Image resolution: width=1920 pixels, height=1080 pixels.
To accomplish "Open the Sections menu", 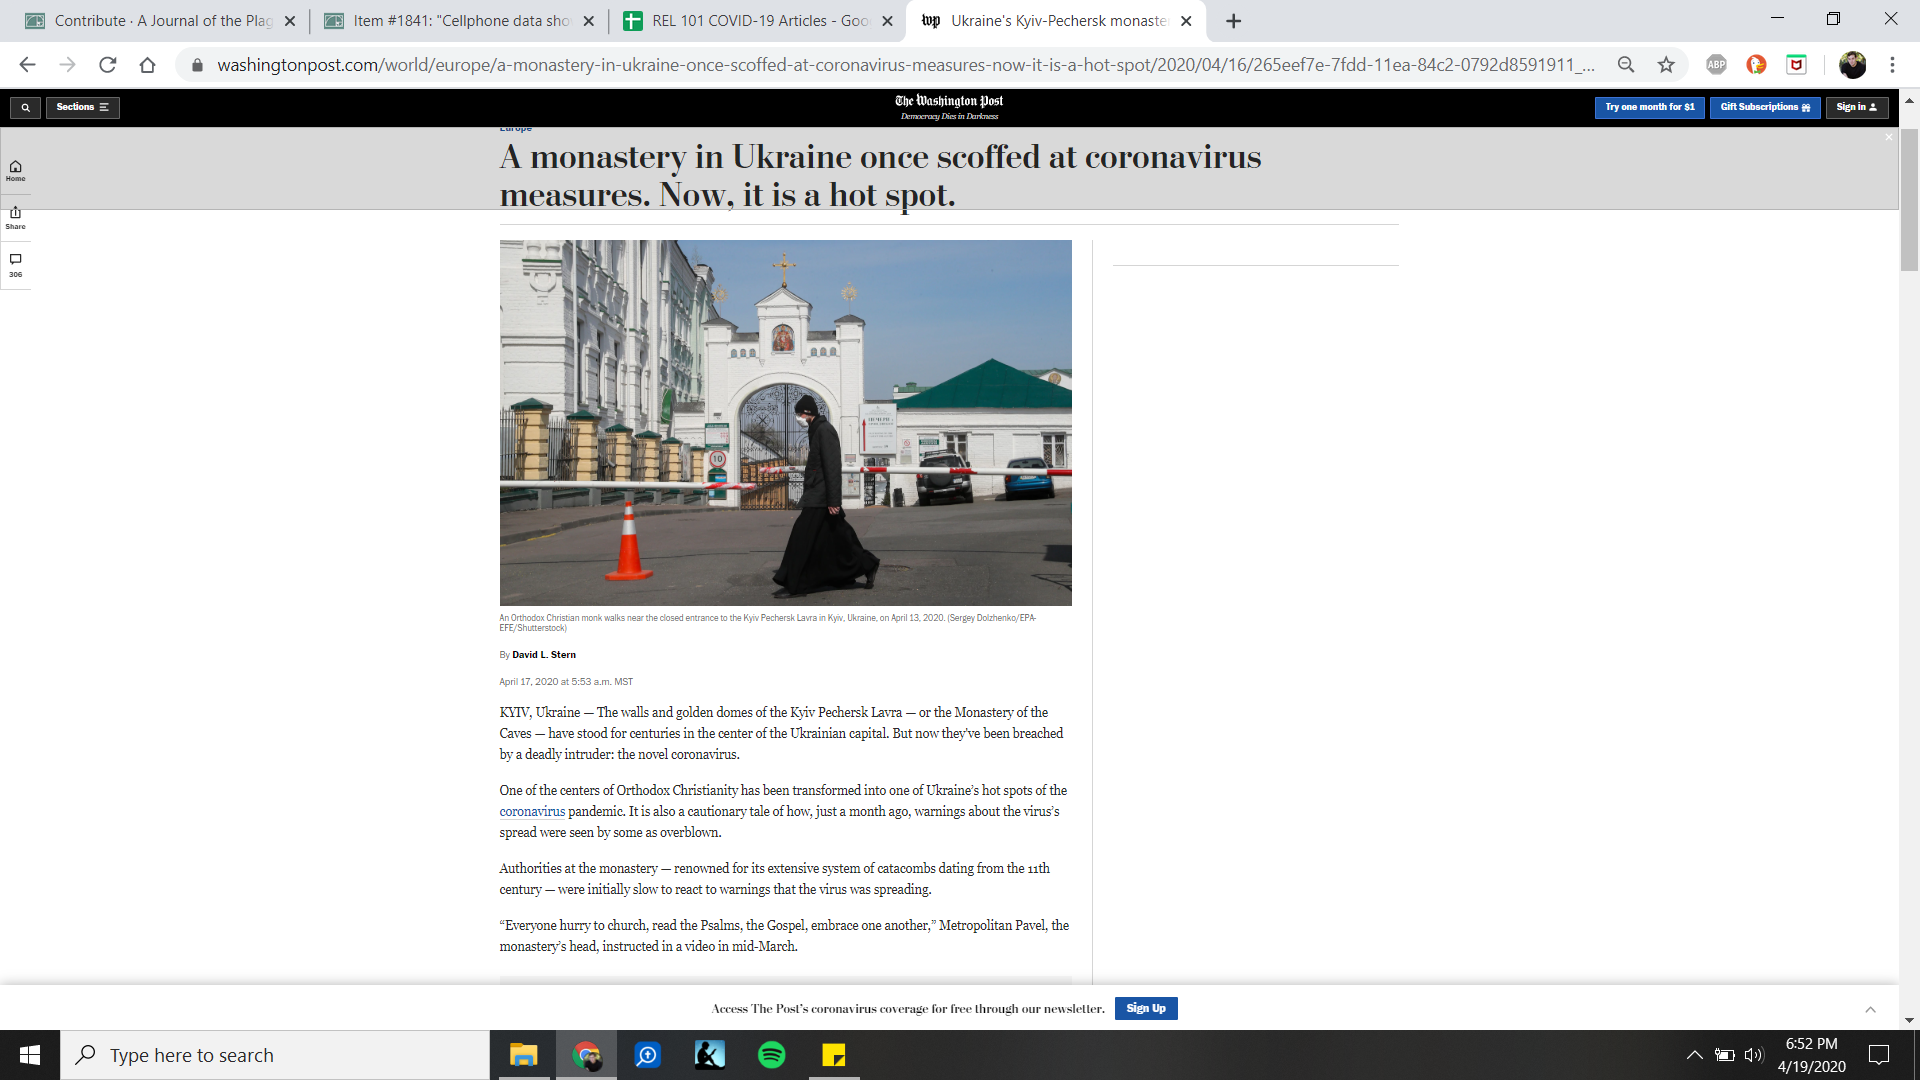I will 82,107.
